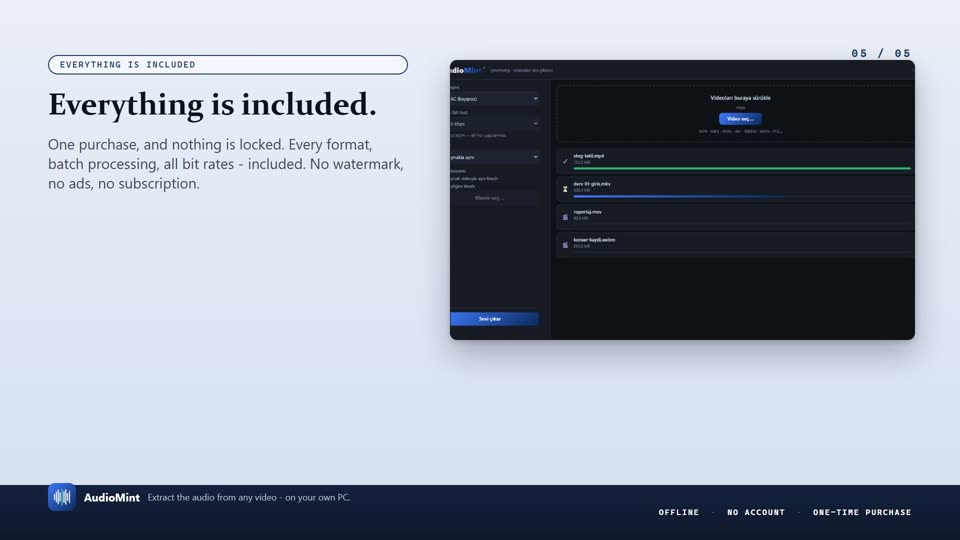Screen dimensions: 960x540
Task: Click the clapperboard icon beside roportaj.mov
Action: click(x=565, y=217)
